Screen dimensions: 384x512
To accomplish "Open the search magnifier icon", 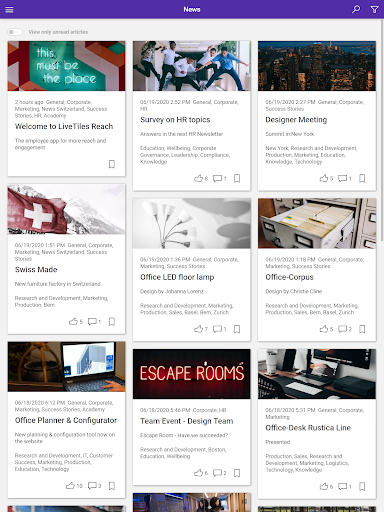I will [356, 9].
